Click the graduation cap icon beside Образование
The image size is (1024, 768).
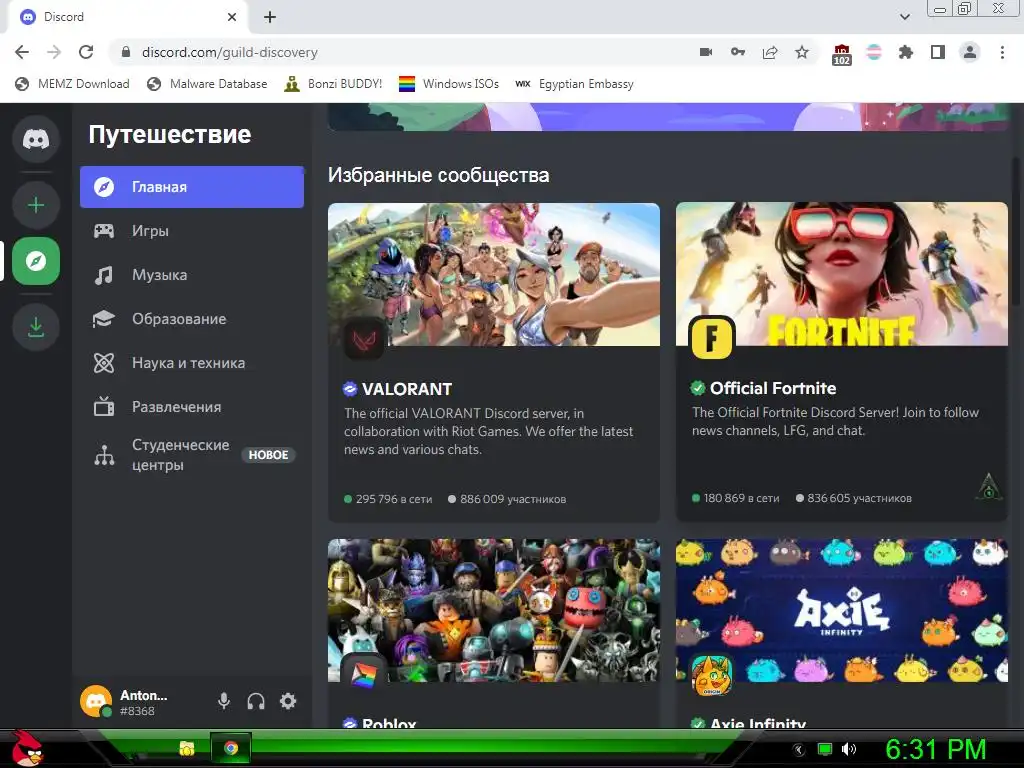(104, 319)
